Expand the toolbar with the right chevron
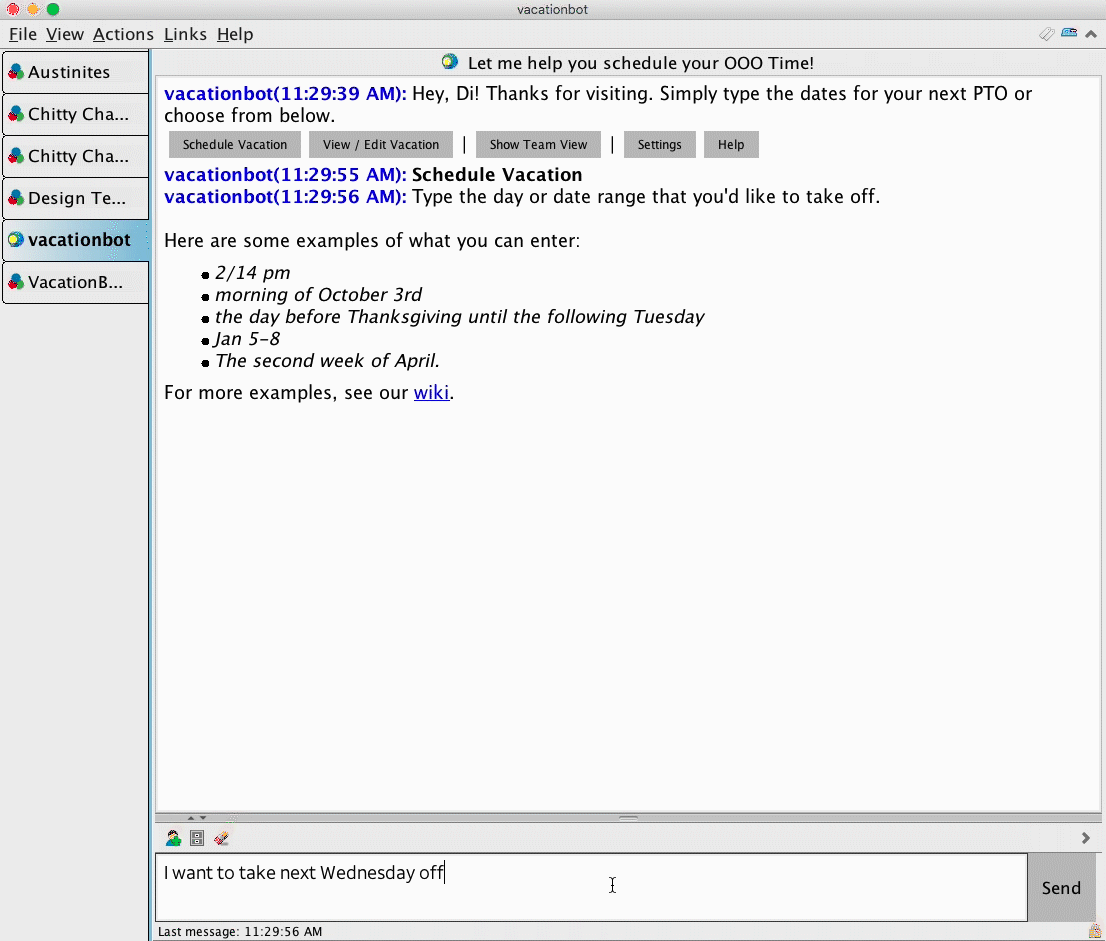This screenshot has height=941, width=1106. pos(1086,838)
